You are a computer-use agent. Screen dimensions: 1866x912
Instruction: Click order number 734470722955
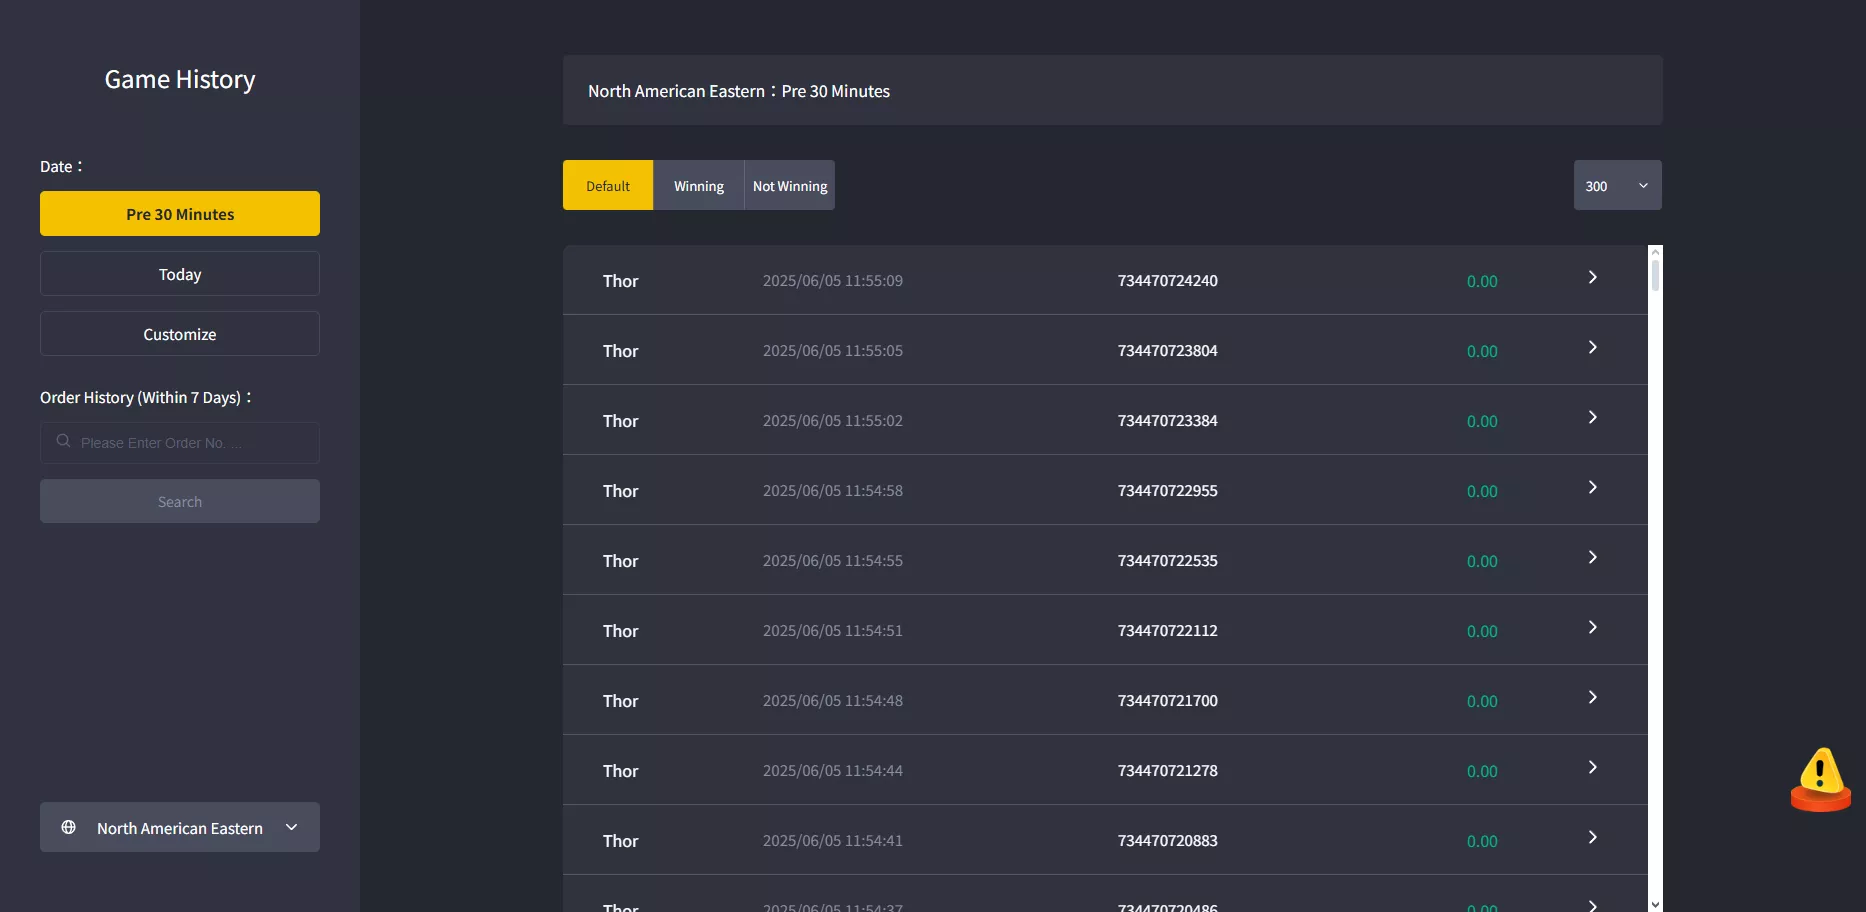1168,491
